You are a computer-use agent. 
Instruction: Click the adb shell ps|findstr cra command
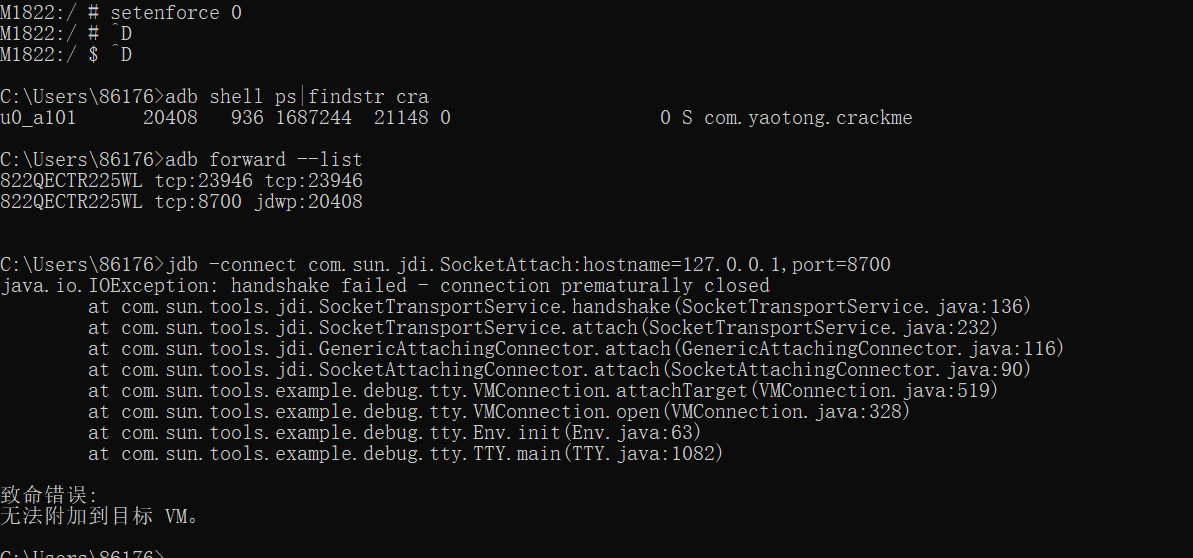(x=297, y=97)
